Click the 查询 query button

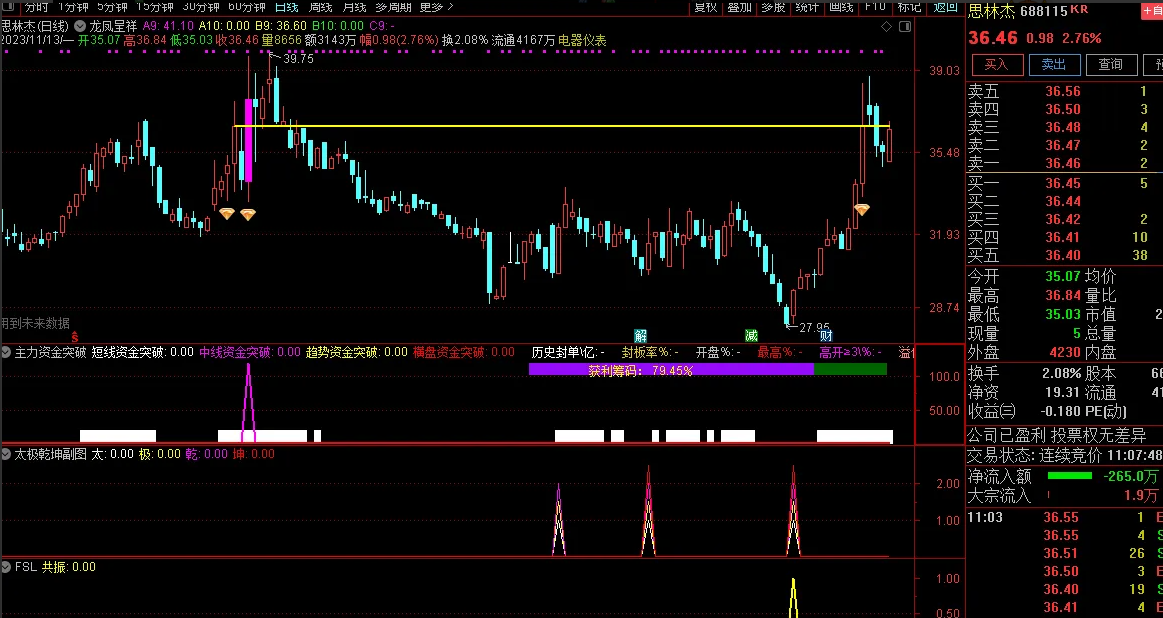click(x=1111, y=64)
